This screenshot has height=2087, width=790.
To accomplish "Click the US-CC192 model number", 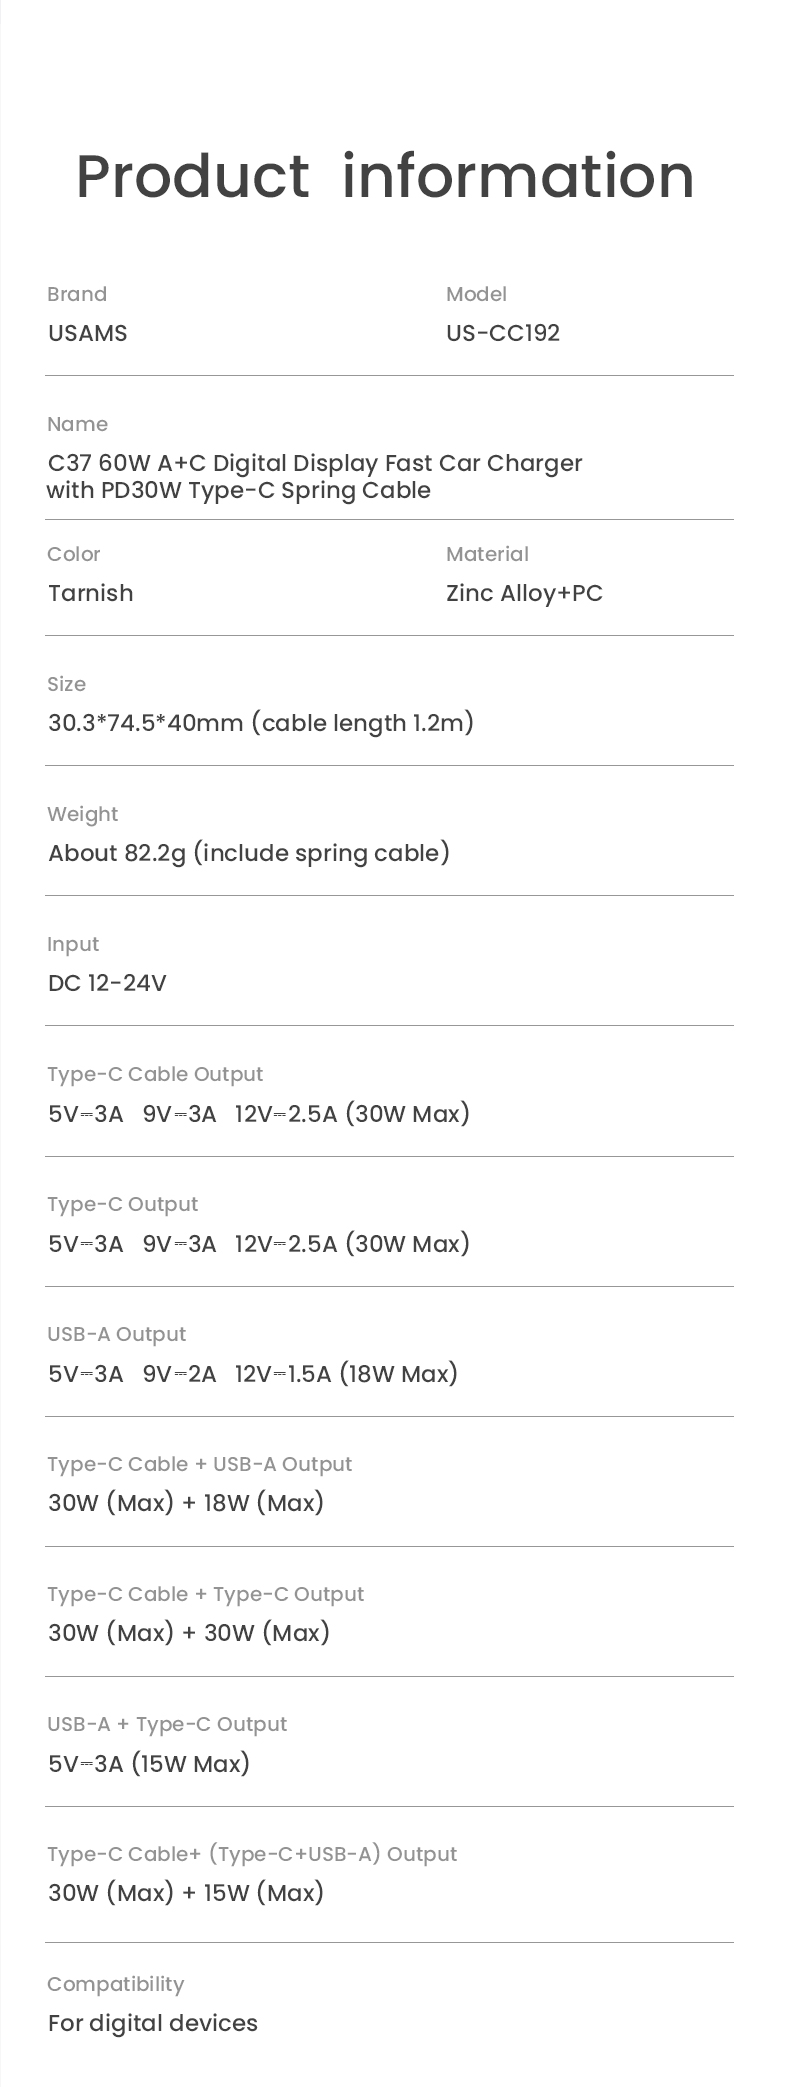I will point(503,333).
